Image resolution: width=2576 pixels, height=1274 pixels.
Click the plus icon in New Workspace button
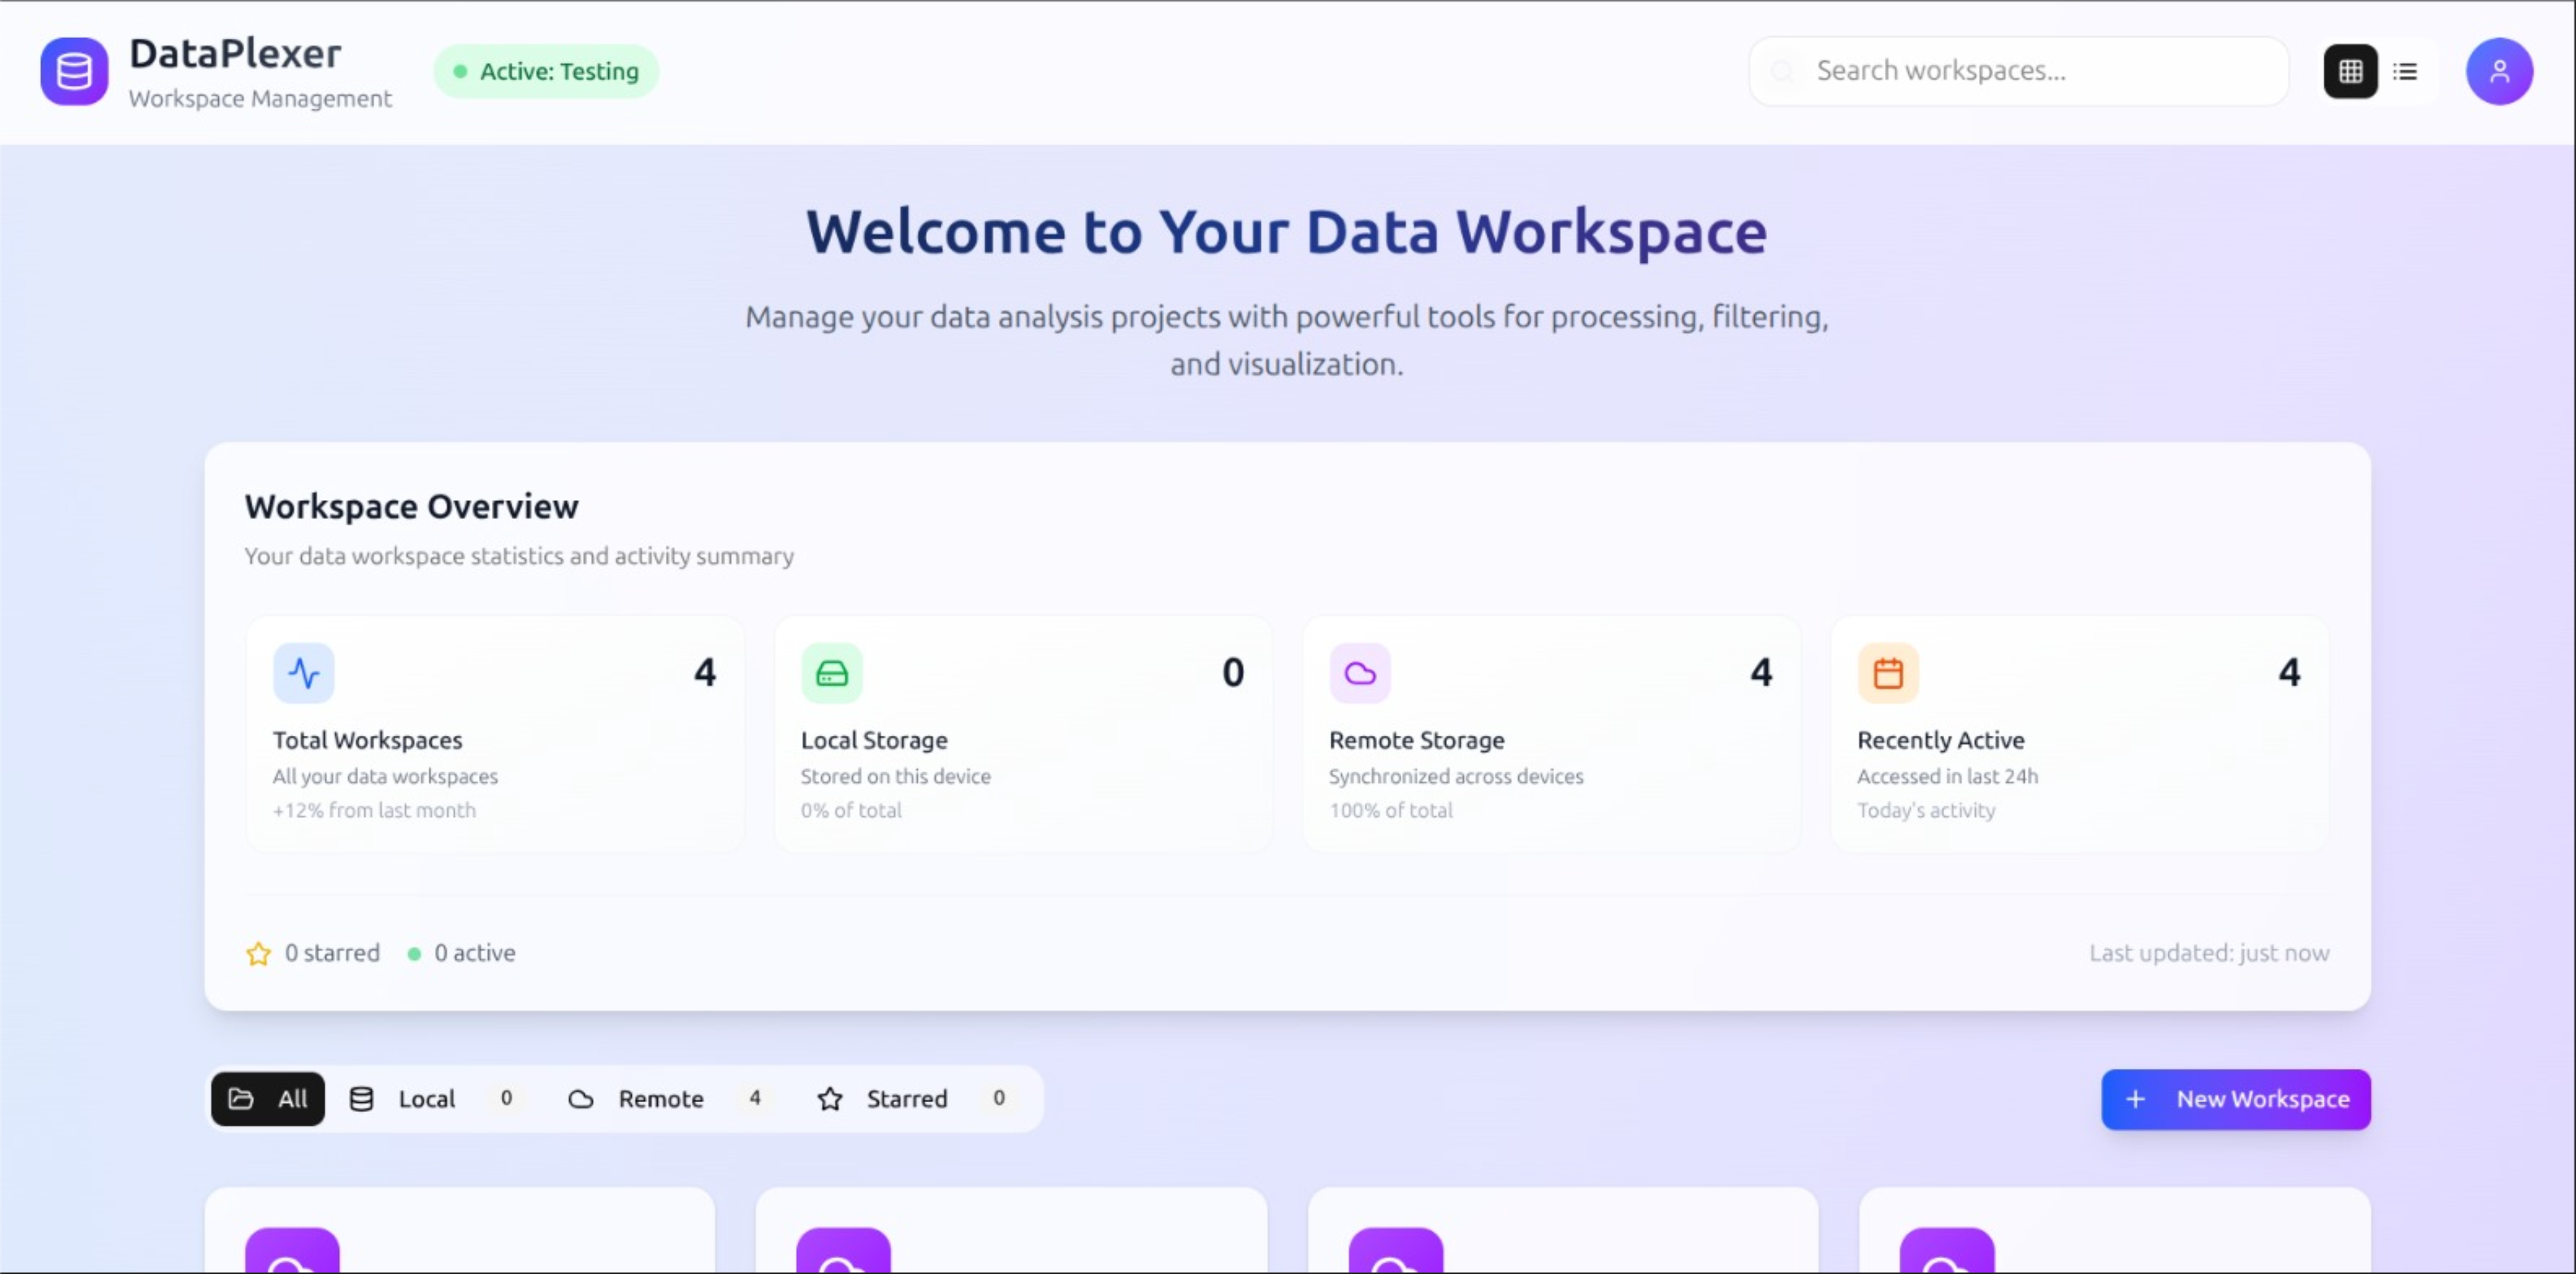pyautogui.click(x=2135, y=1099)
